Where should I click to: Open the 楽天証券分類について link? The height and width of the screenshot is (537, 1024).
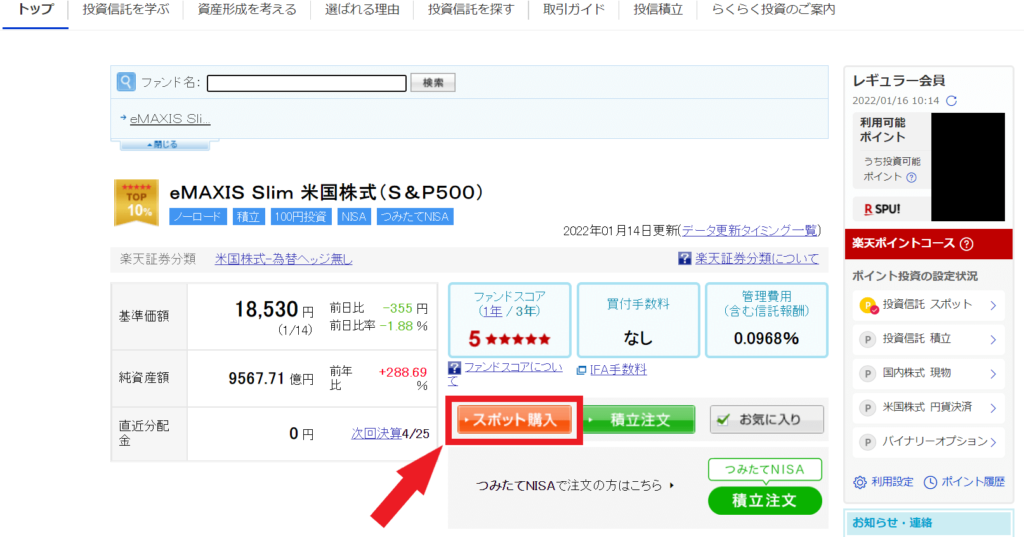[x=757, y=259]
